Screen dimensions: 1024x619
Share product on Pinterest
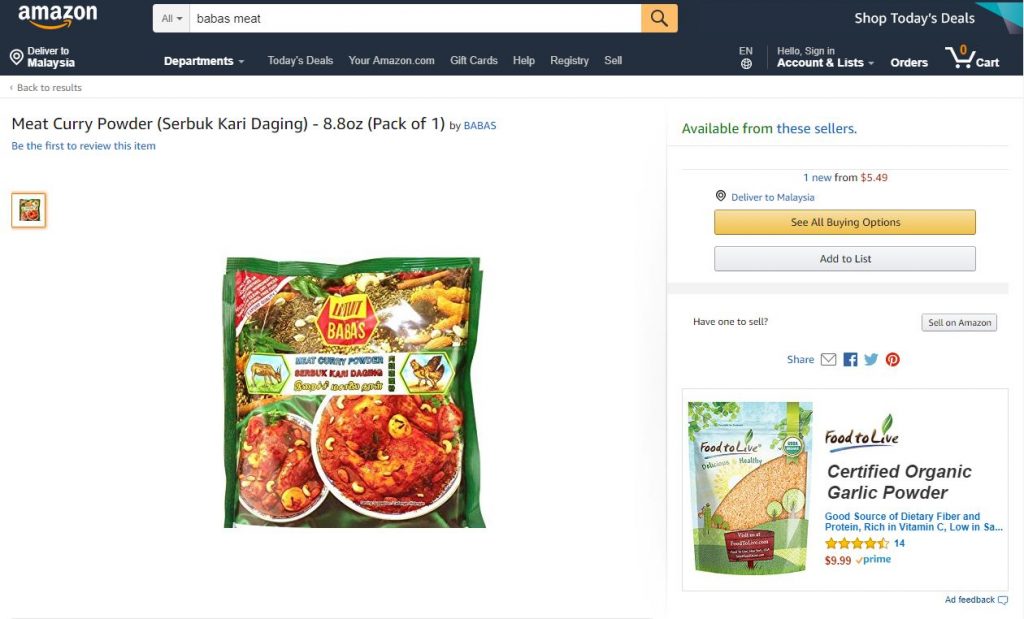893,359
